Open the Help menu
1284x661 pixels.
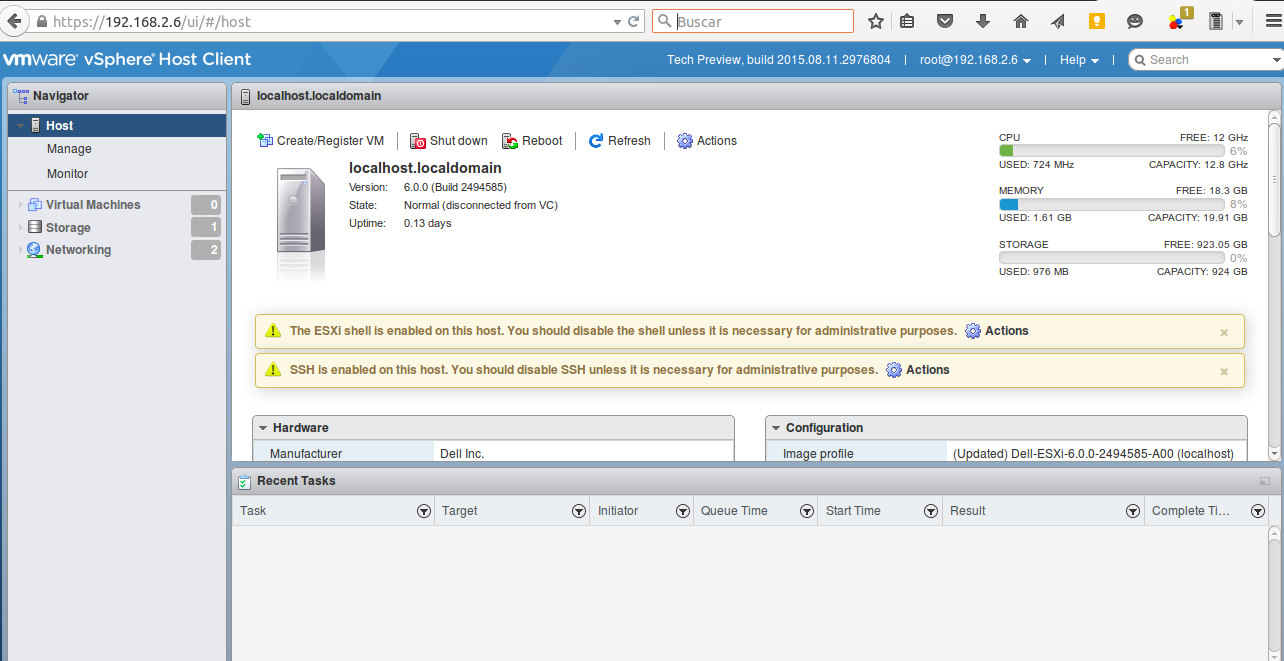(1079, 60)
